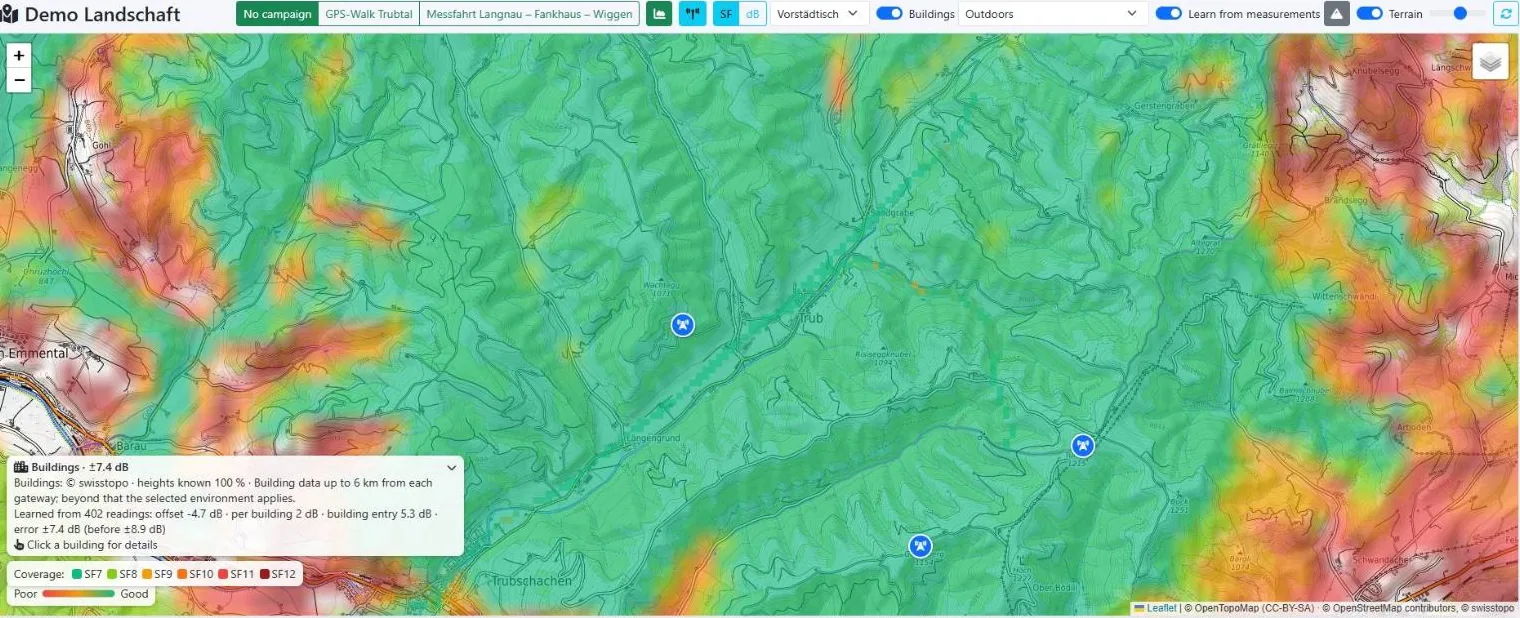Click the SF9 coverage color swatch

[146, 574]
